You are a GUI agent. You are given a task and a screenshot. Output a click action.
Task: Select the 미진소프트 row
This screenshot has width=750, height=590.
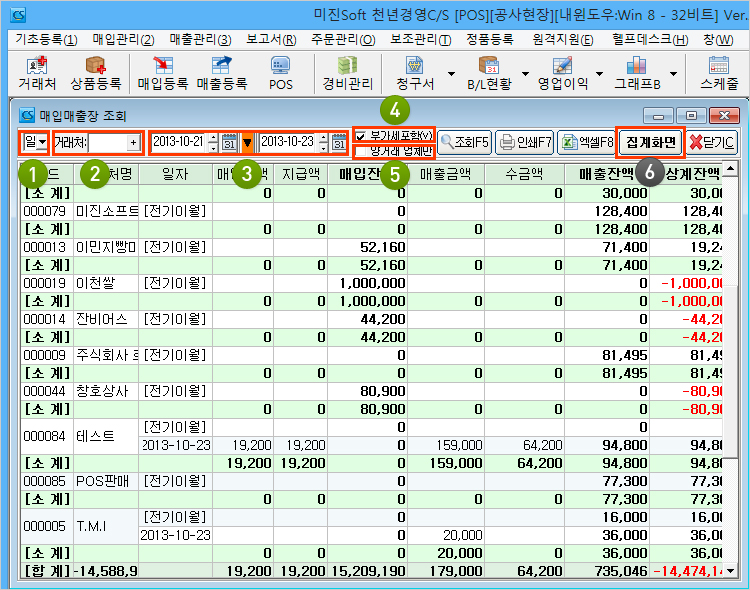coord(372,211)
